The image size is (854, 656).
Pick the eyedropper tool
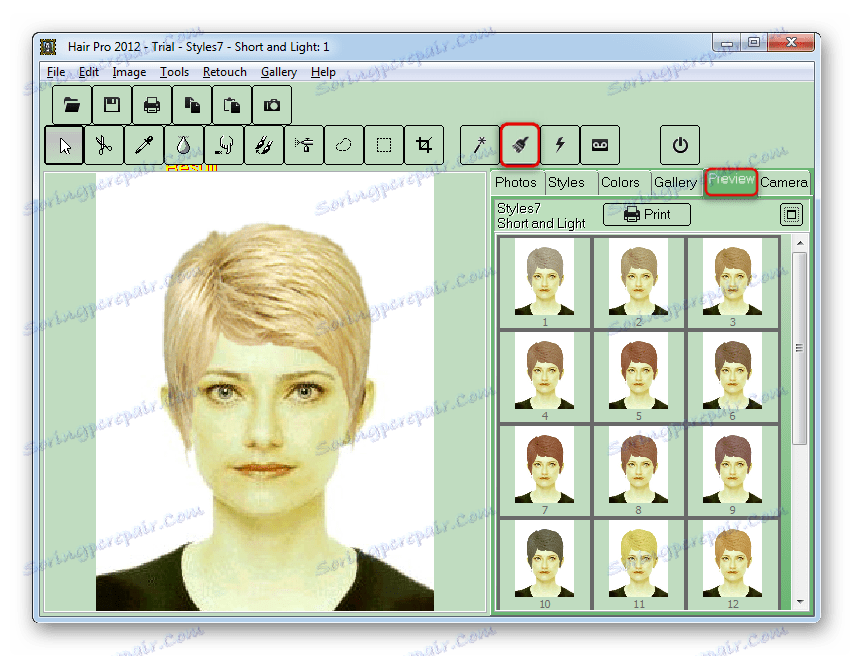click(143, 145)
